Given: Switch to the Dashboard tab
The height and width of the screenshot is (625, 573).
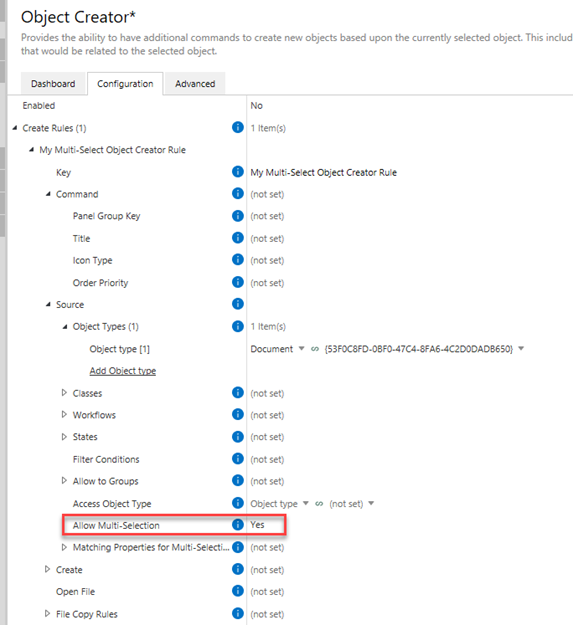Looking at the screenshot, I should tap(53, 84).
